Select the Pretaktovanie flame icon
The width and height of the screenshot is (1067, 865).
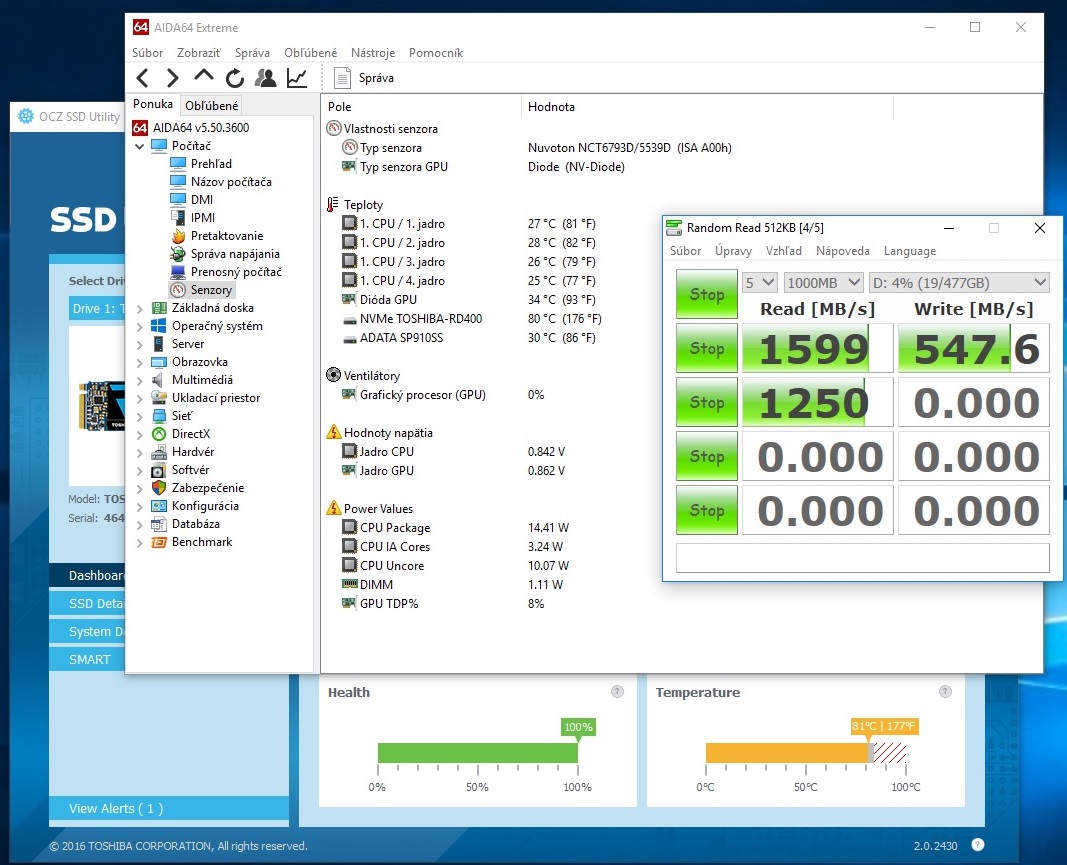(178, 236)
